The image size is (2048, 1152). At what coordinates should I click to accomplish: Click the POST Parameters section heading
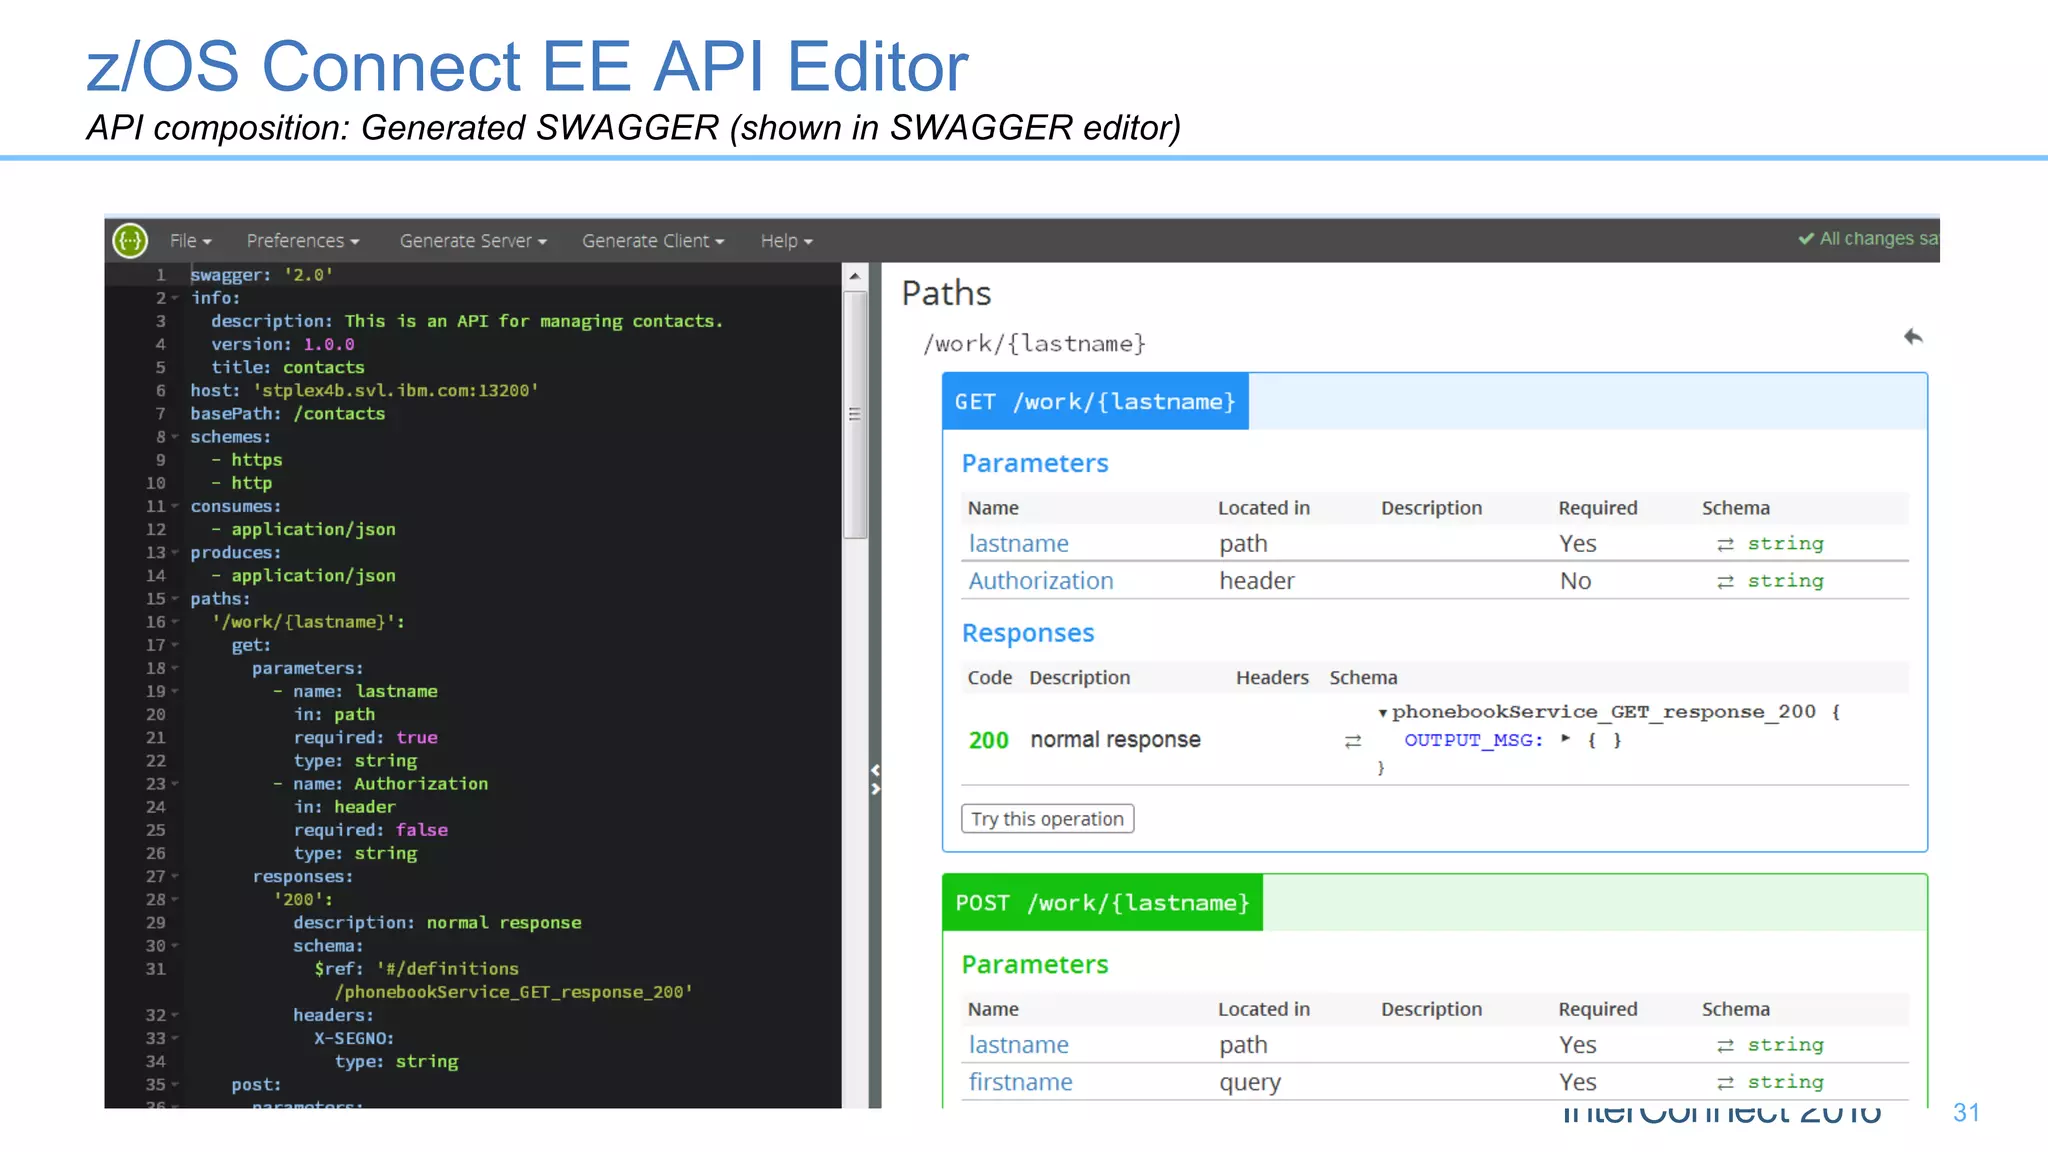click(1035, 964)
